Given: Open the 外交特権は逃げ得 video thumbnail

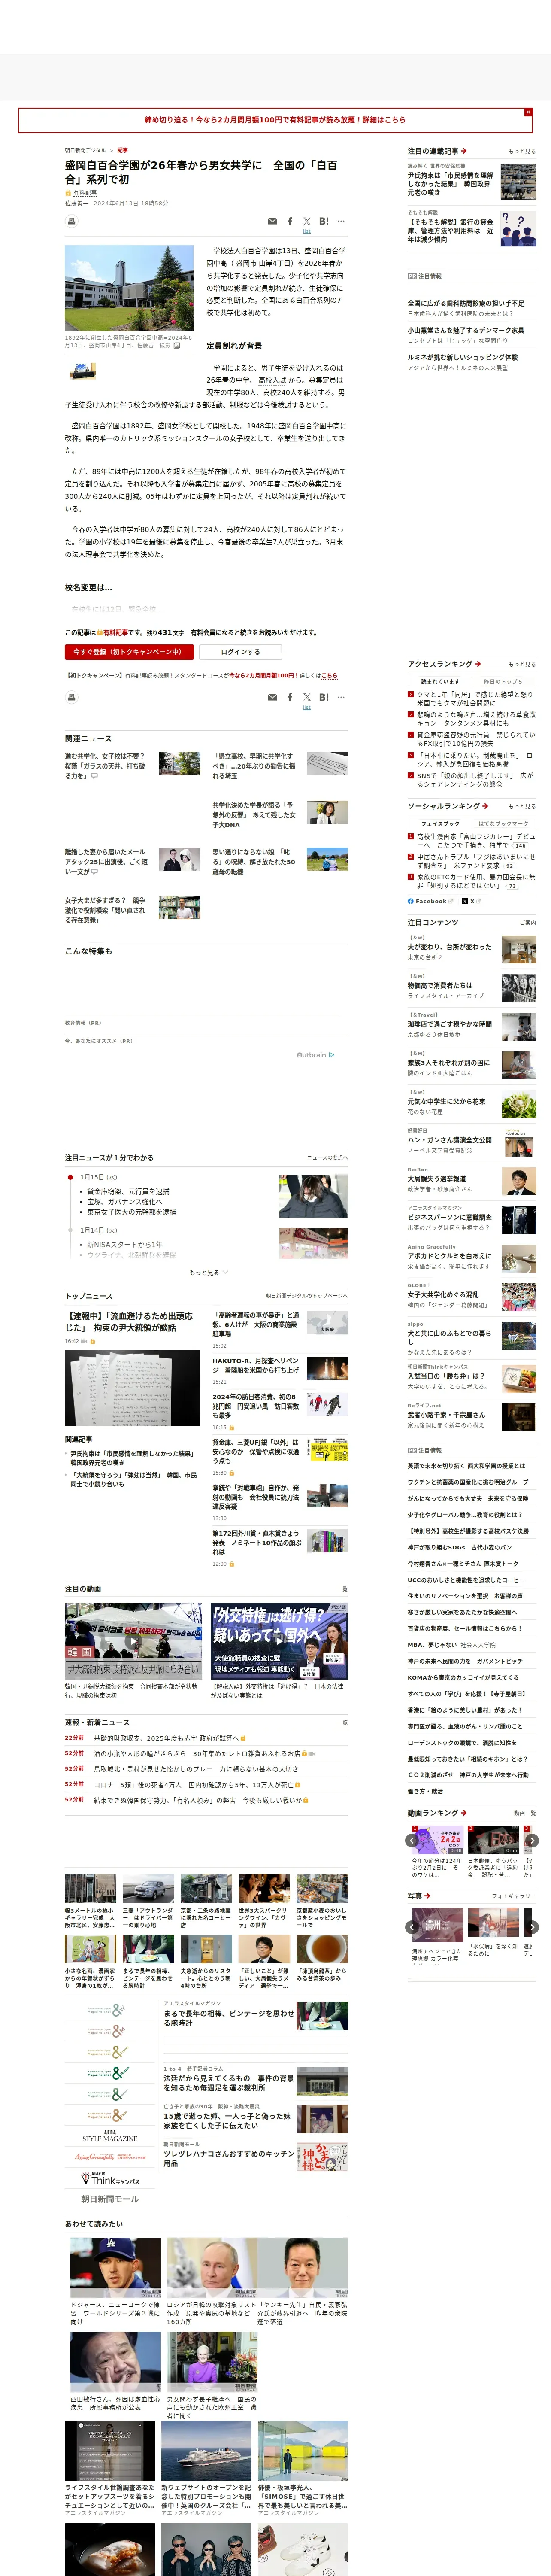Looking at the screenshot, I should 279,1640.
